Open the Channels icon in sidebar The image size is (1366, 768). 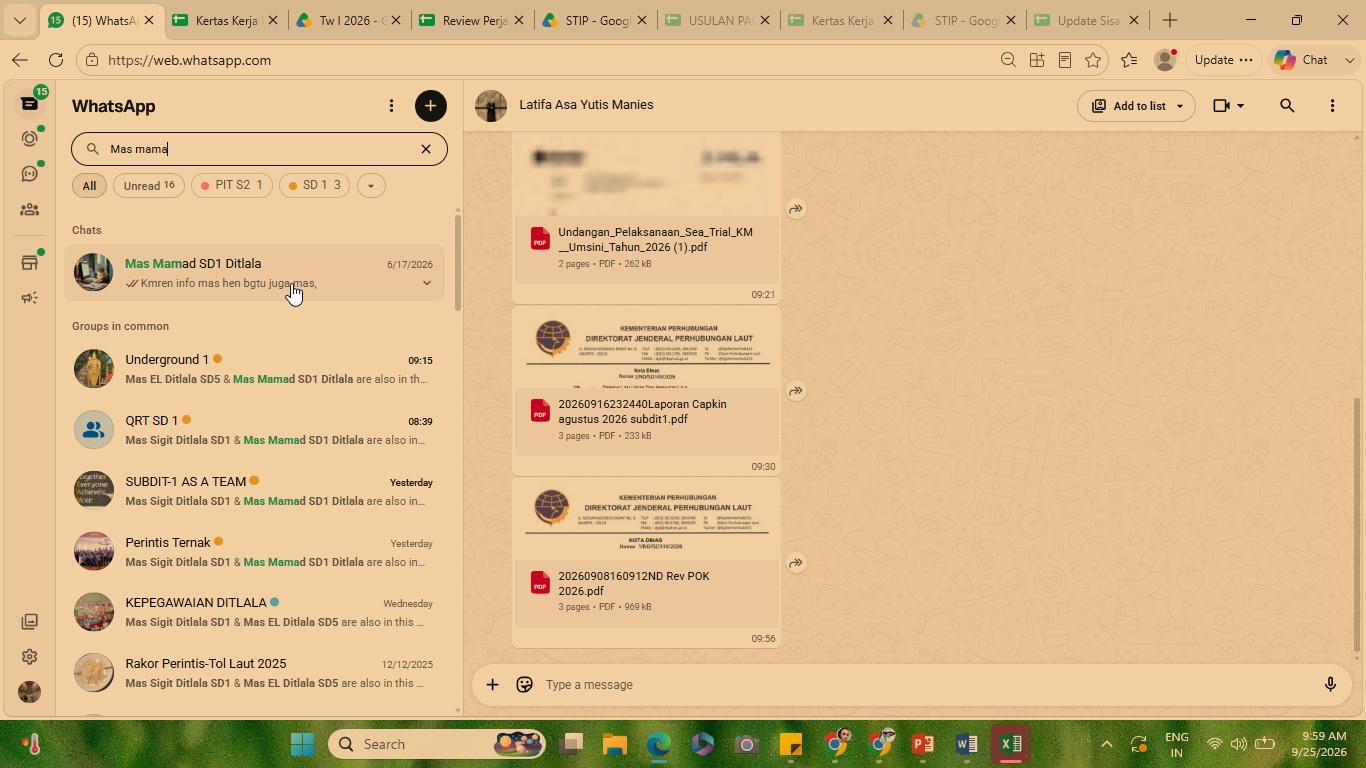pyautogui.click(x=30, y=174)
